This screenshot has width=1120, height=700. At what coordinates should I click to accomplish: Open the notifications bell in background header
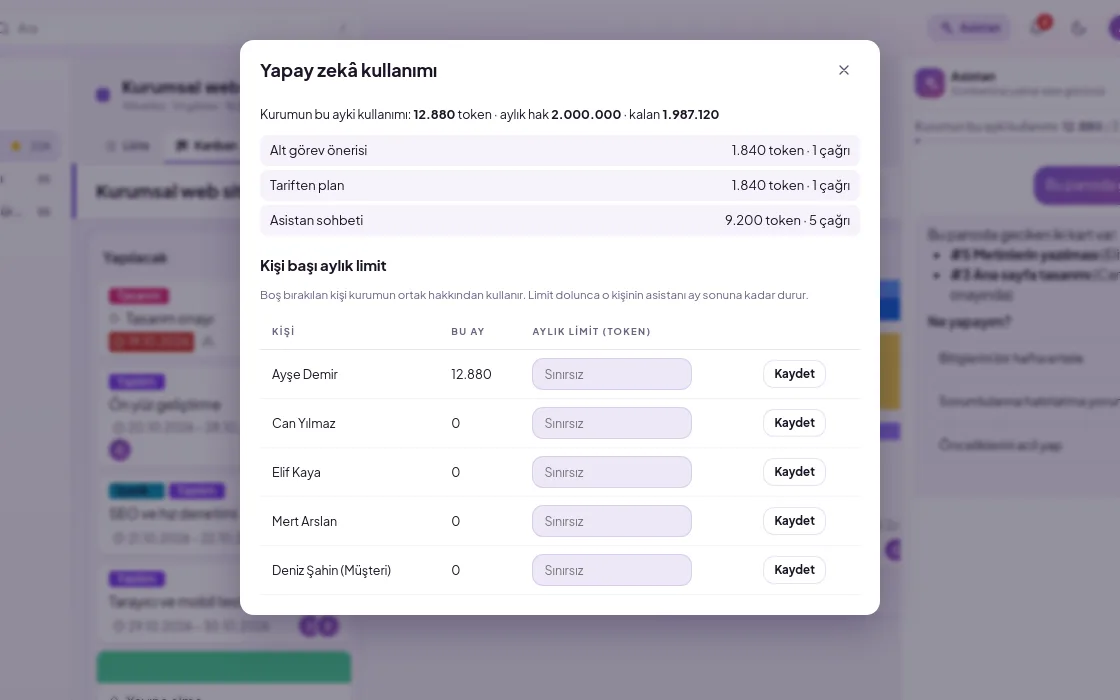(1038, 28)
